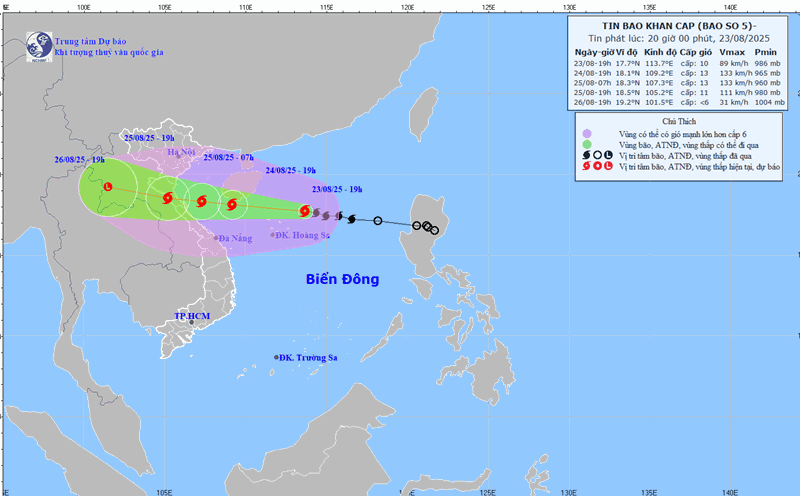Click the Biển Đông sea label
This screenshot has width=800, height=496.
click(x=342, y=279)
